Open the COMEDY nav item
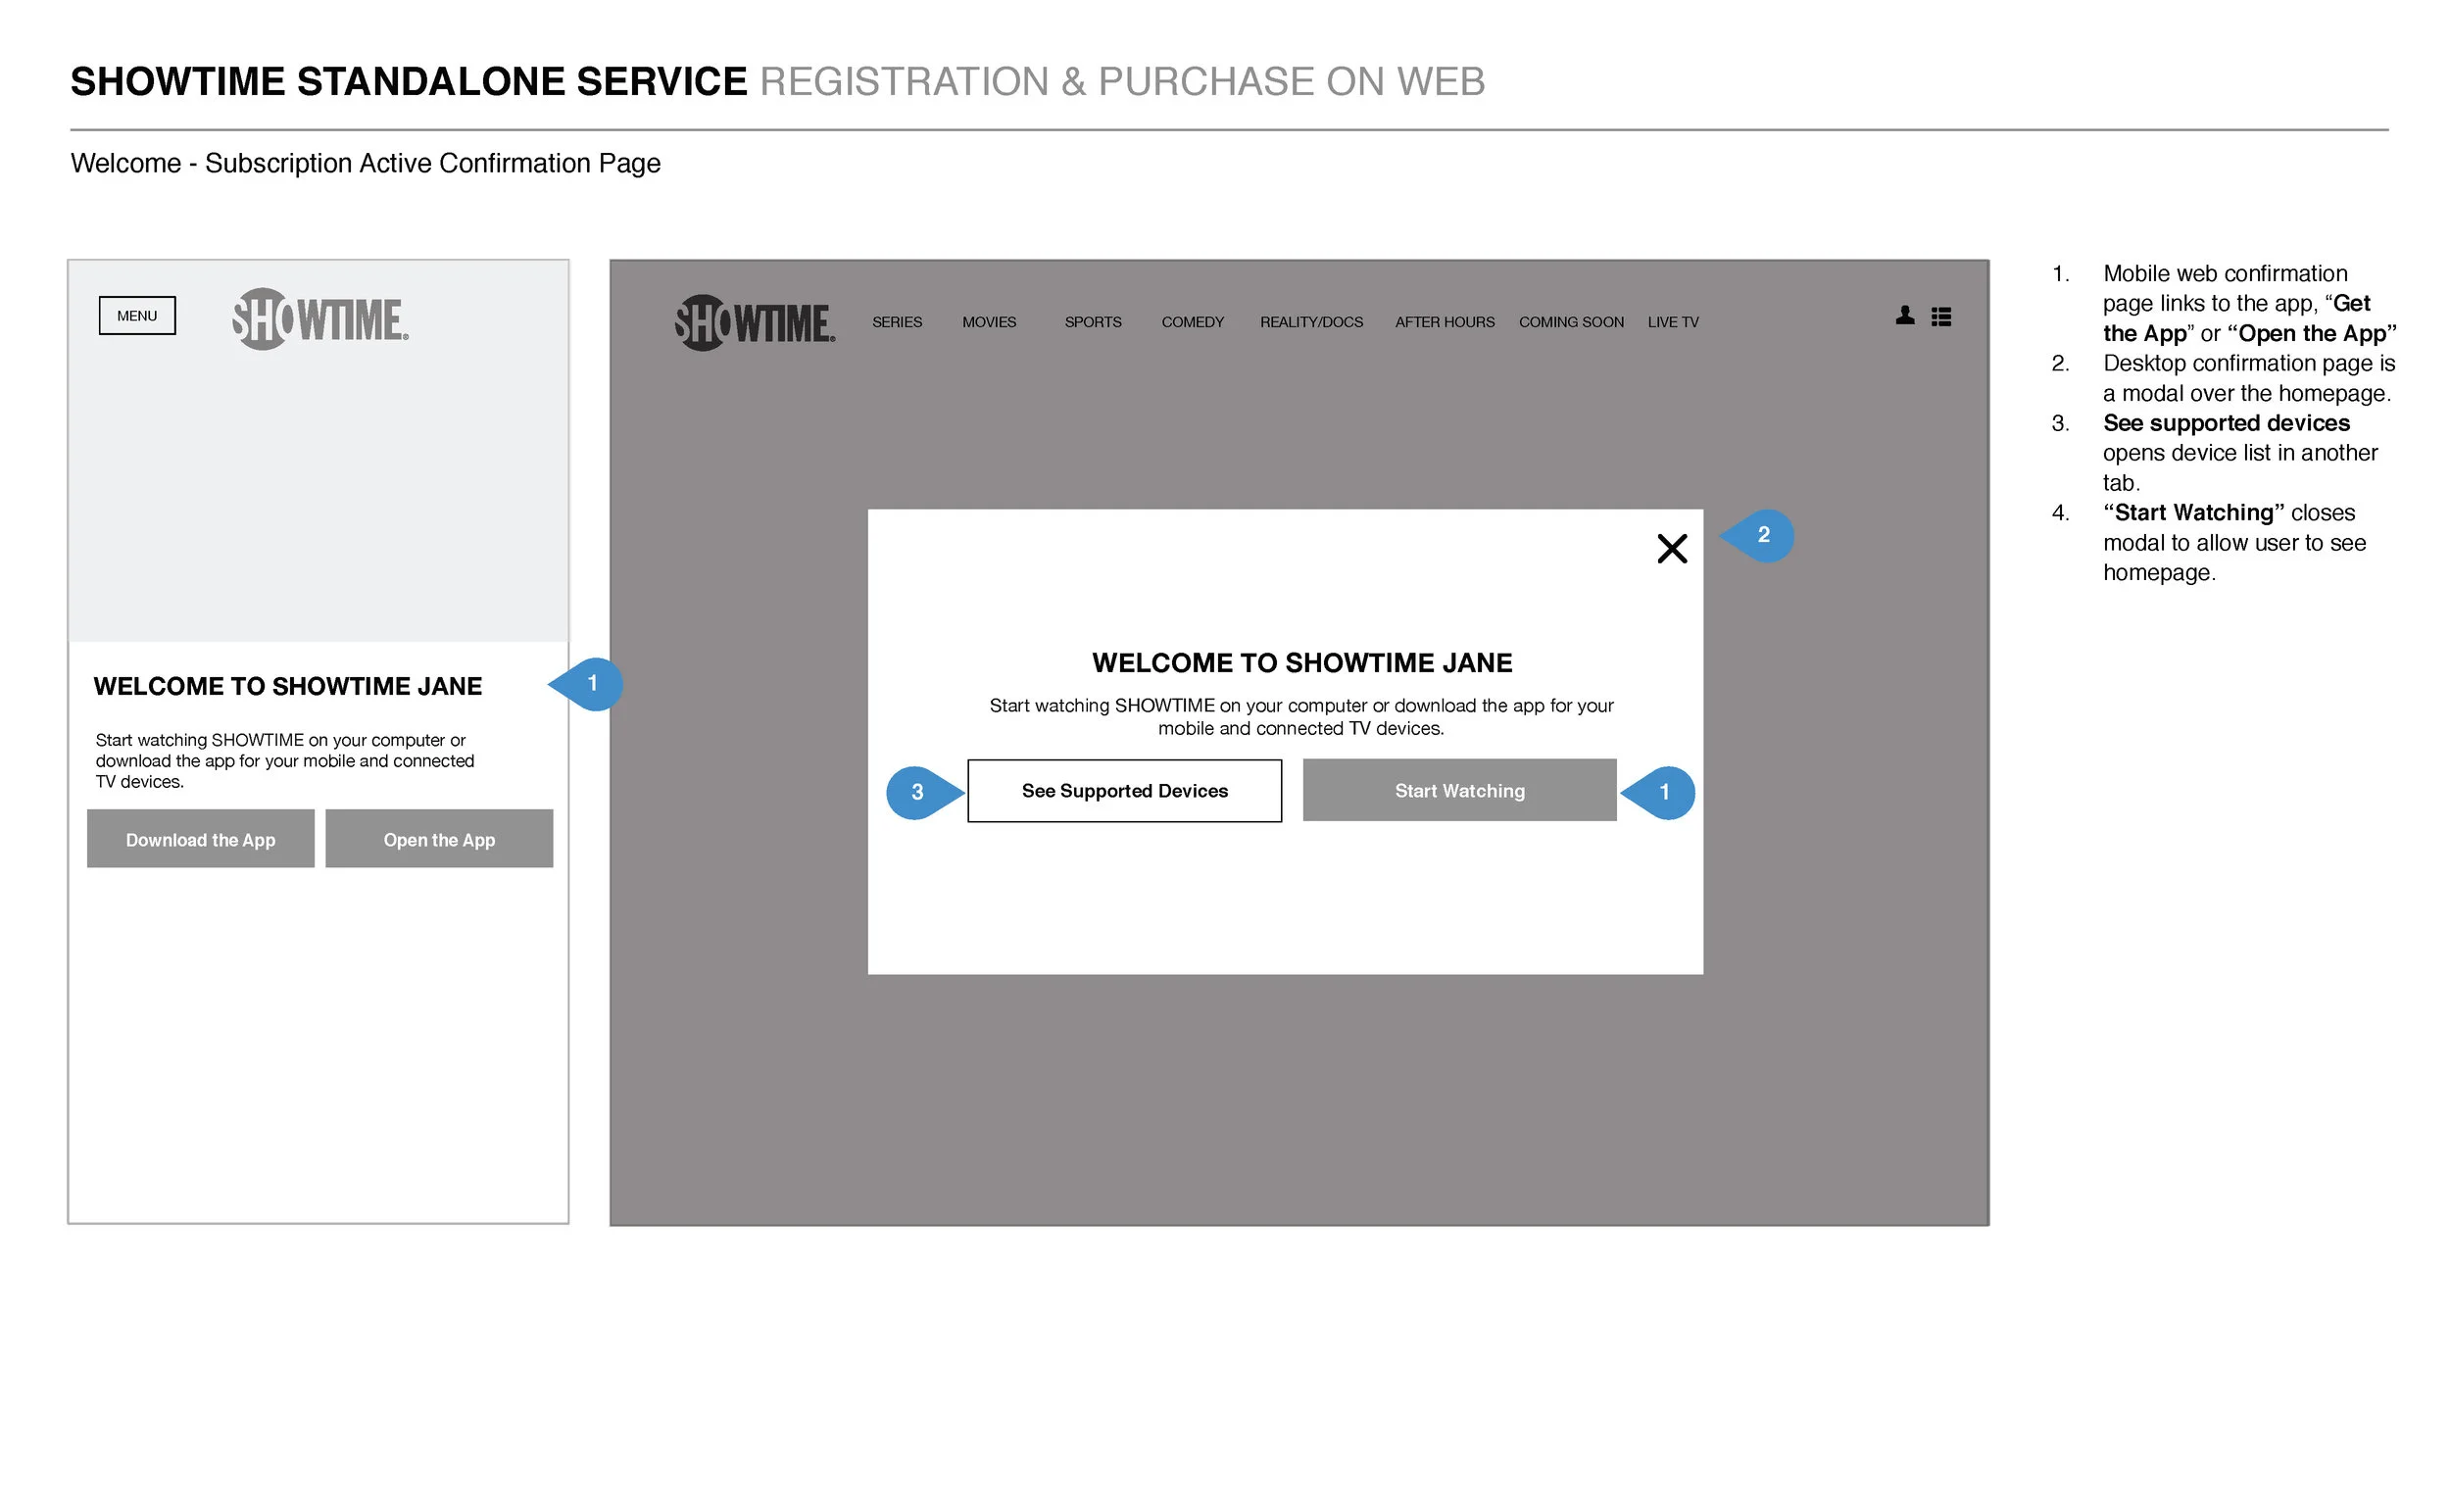The height and width of the screenshot is (1512, 2450). coord(1192,322)
